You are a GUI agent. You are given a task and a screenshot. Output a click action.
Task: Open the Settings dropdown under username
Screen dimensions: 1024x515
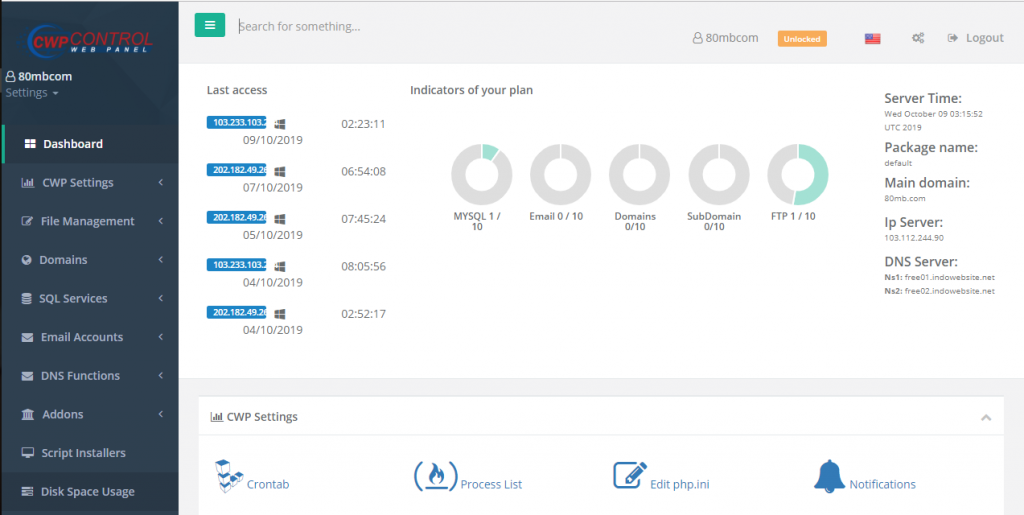click(32, 93)
